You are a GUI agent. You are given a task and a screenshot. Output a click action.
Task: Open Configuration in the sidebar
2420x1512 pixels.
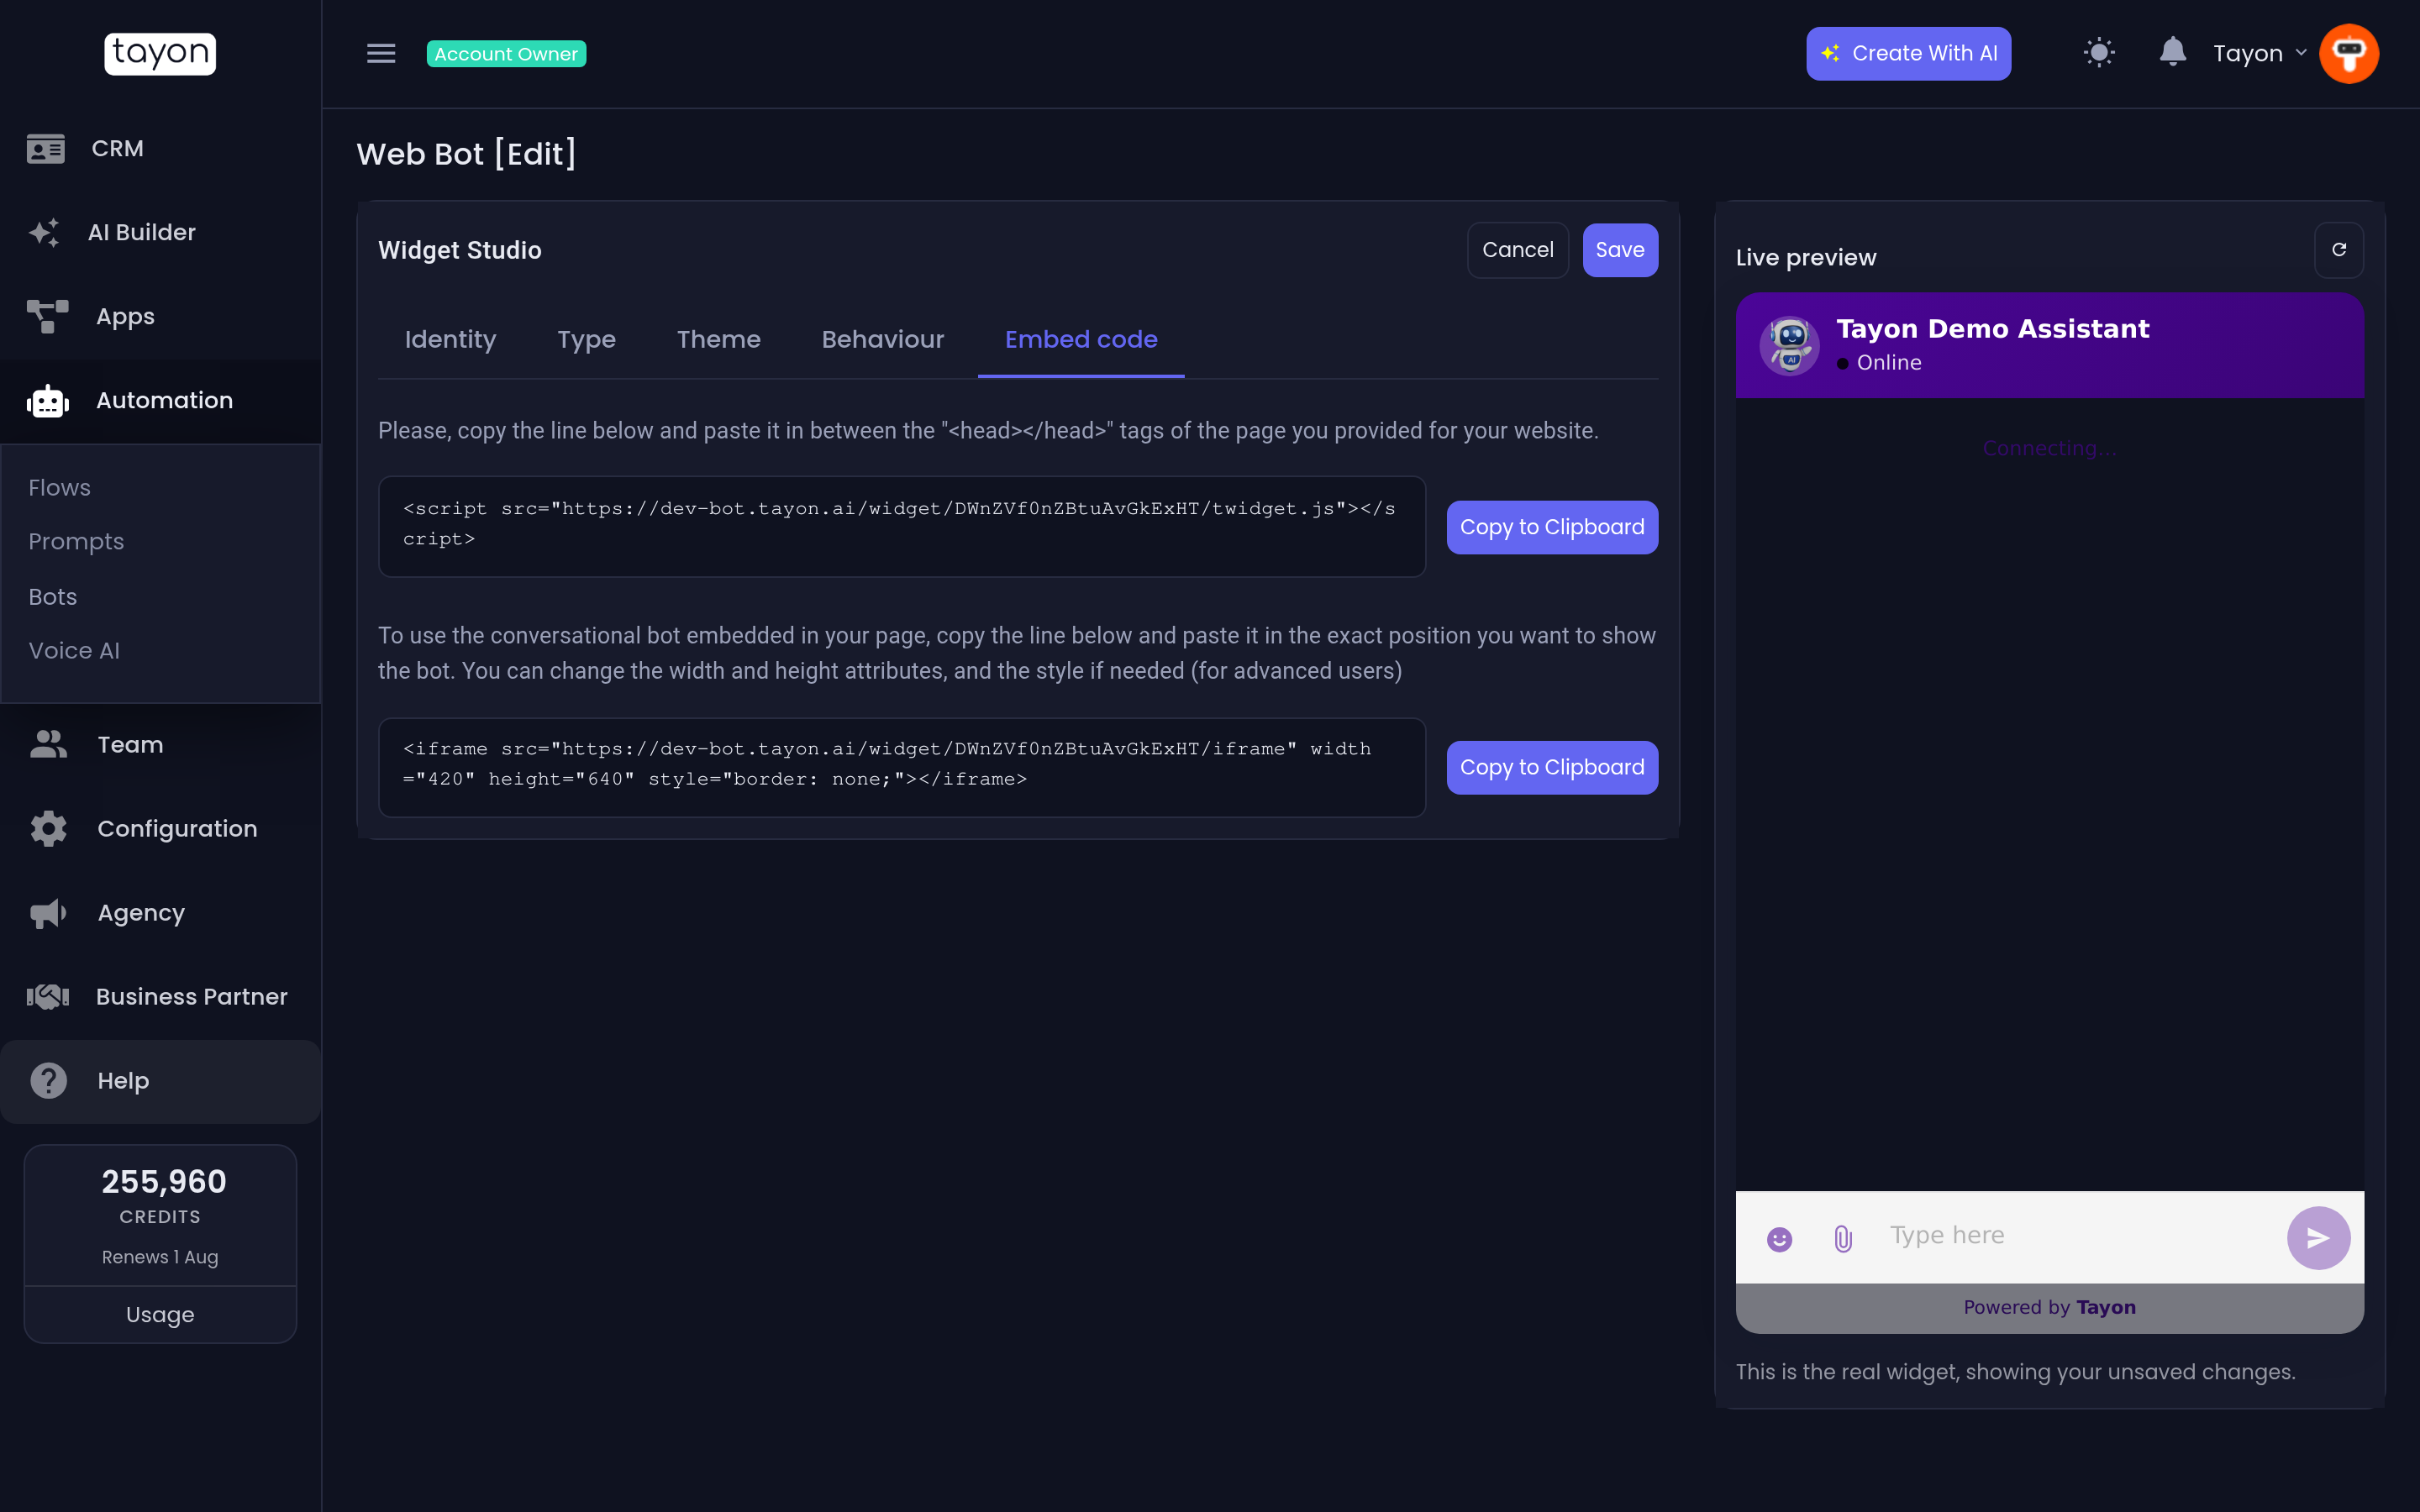[160, 828]
